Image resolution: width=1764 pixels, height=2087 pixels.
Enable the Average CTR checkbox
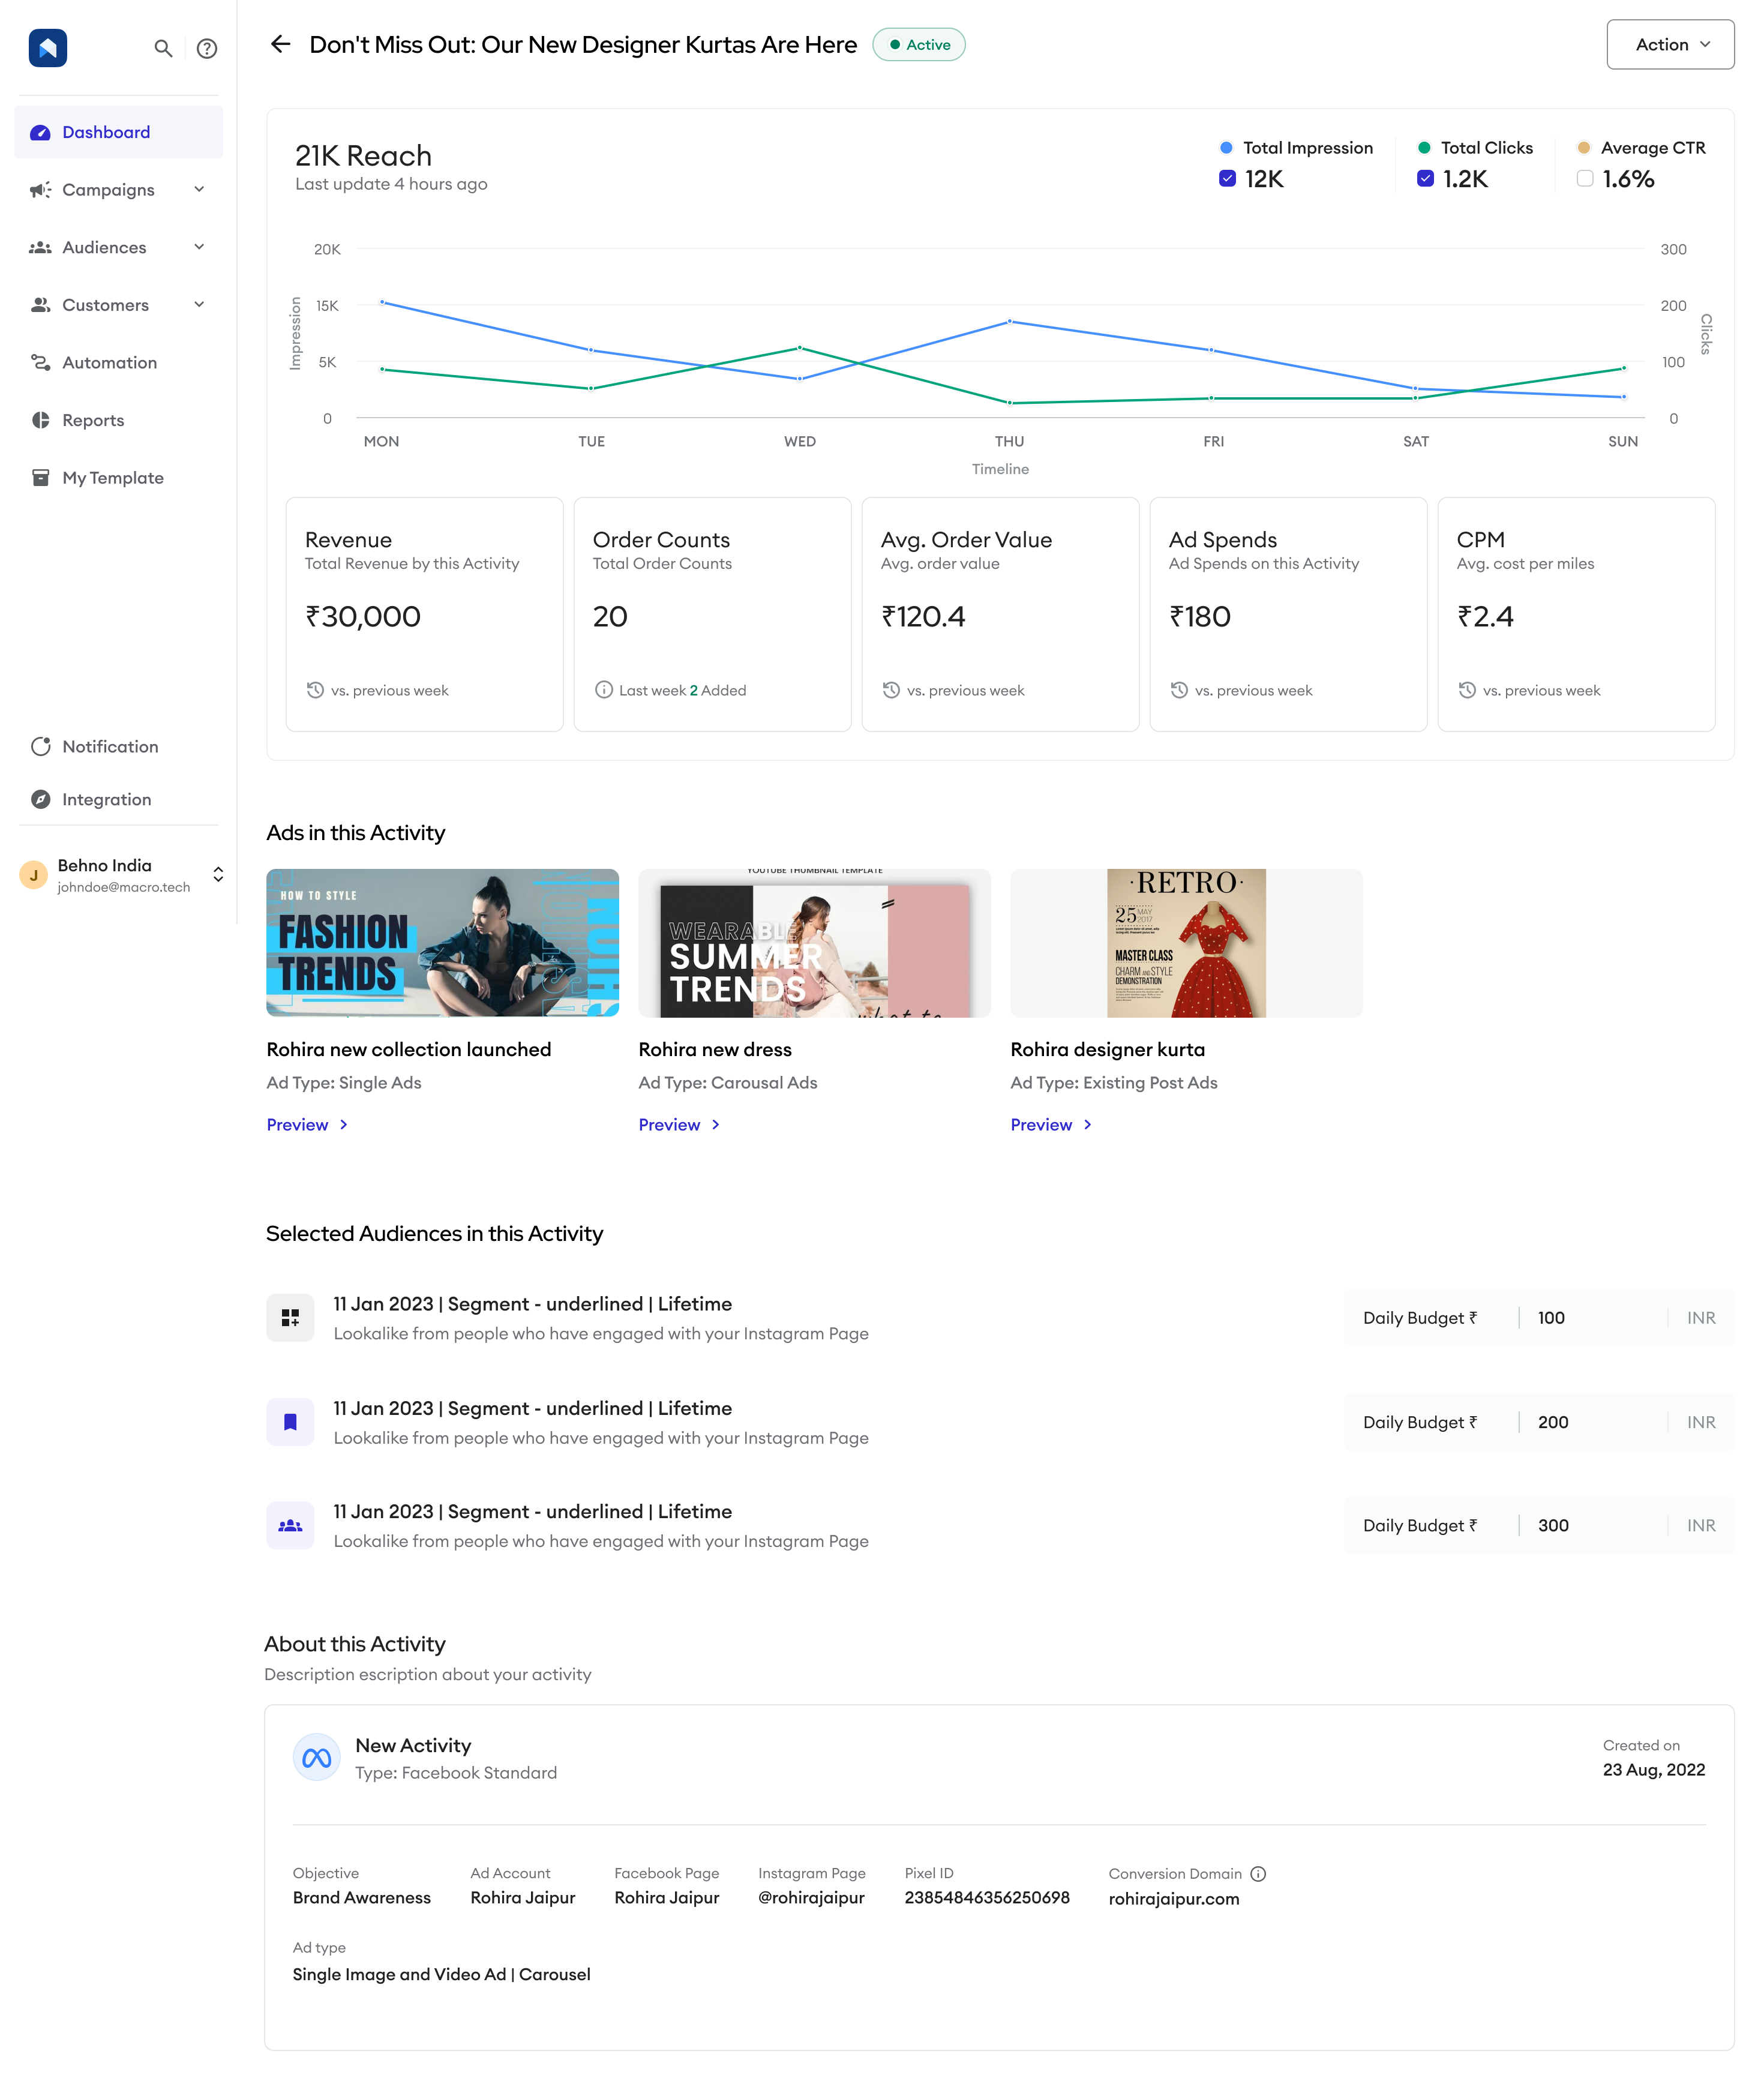(1585, 179)
